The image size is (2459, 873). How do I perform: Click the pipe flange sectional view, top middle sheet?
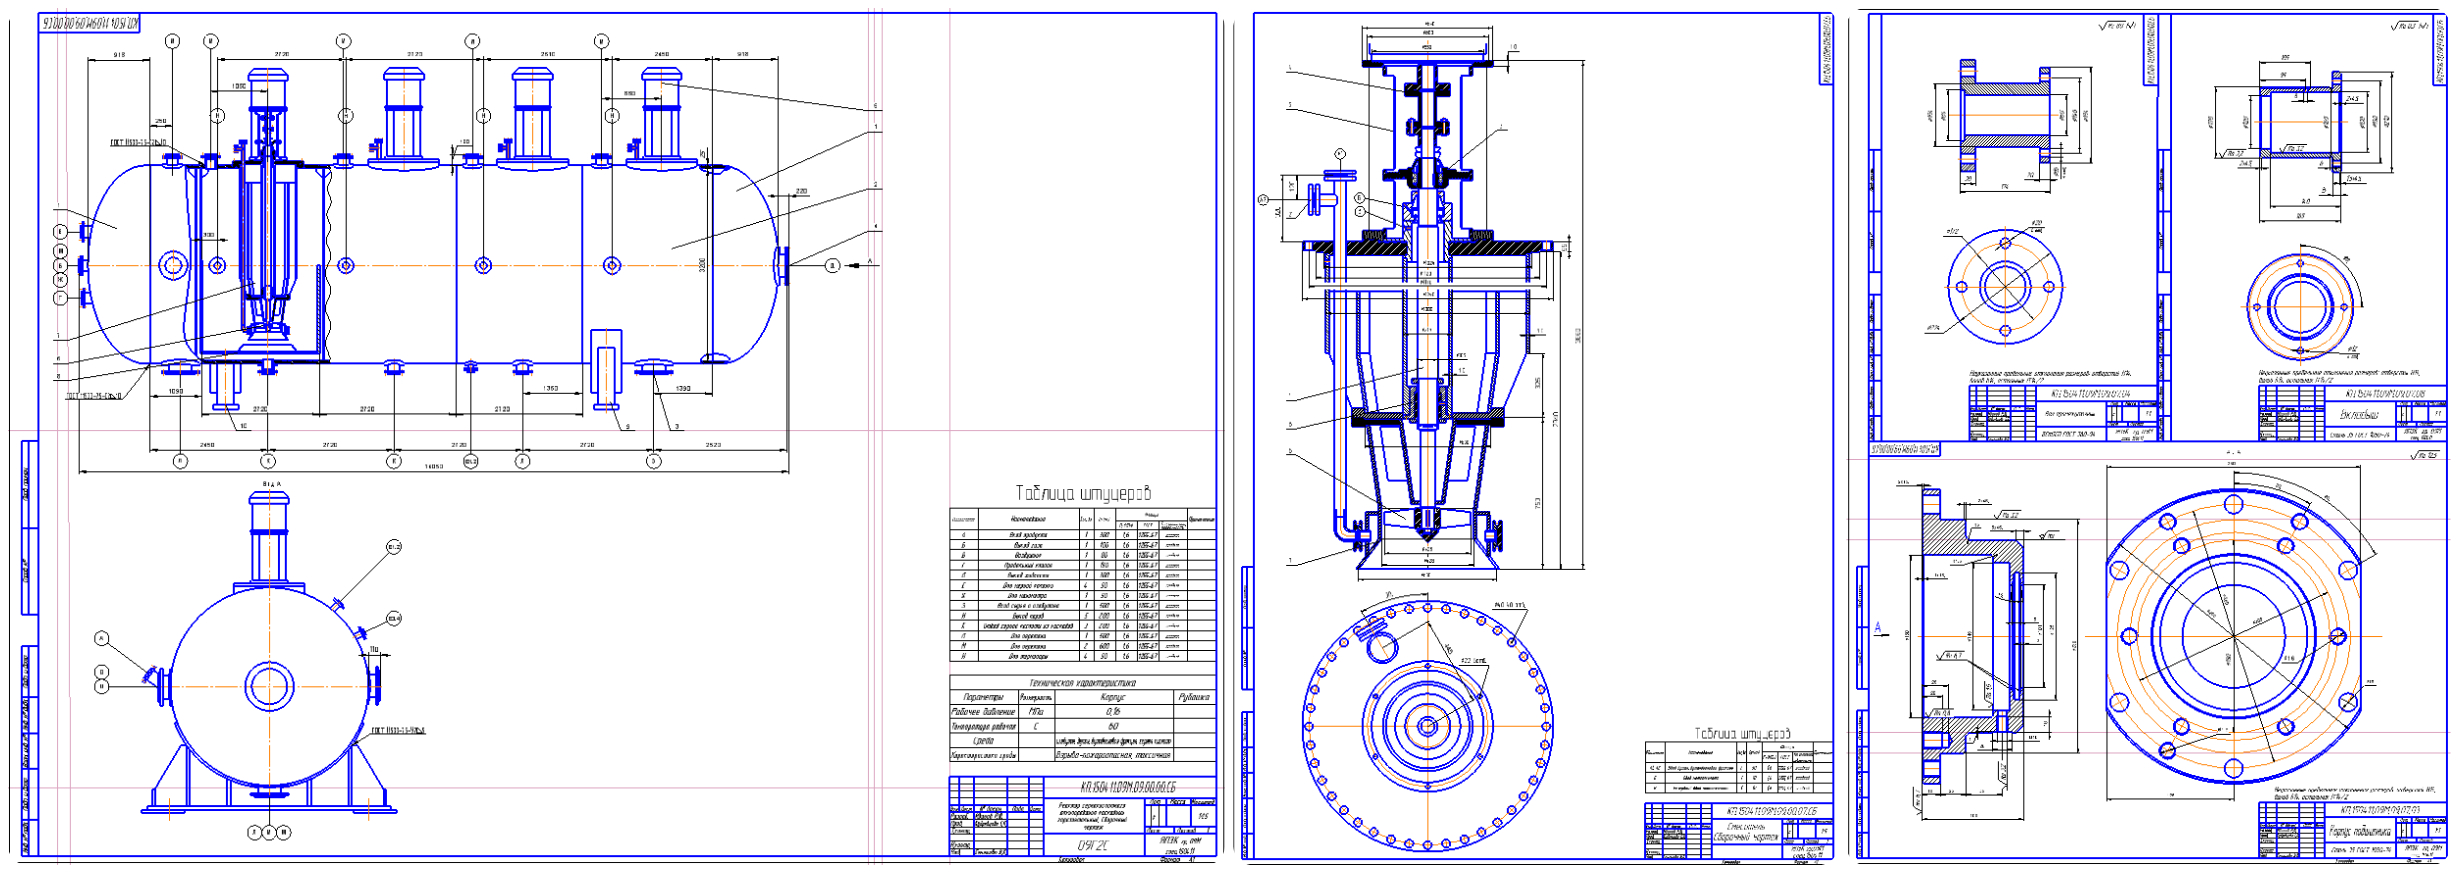[x=2005, y=117]
